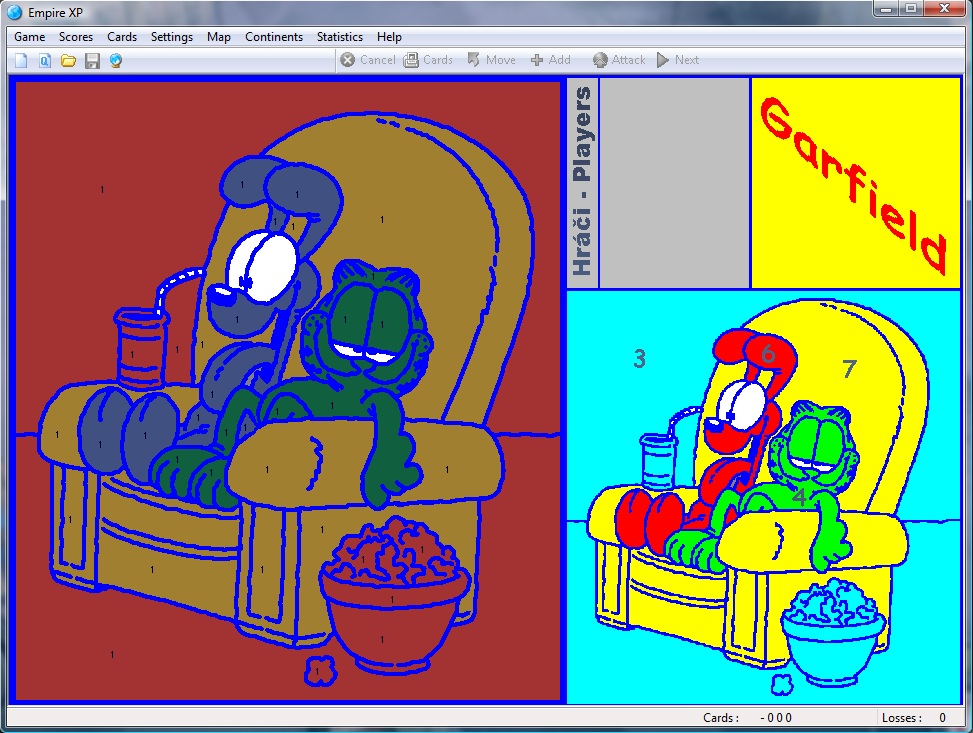
Task: Click the Cancel toolbar button
Action: 368,60
